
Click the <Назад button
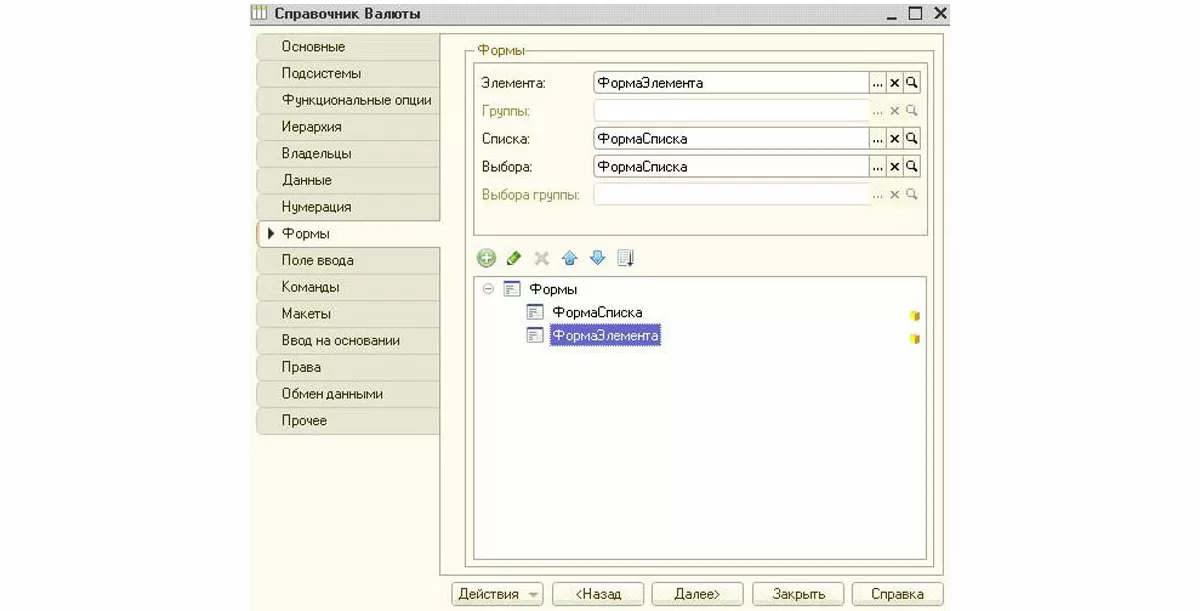click(x=598, y=594)
